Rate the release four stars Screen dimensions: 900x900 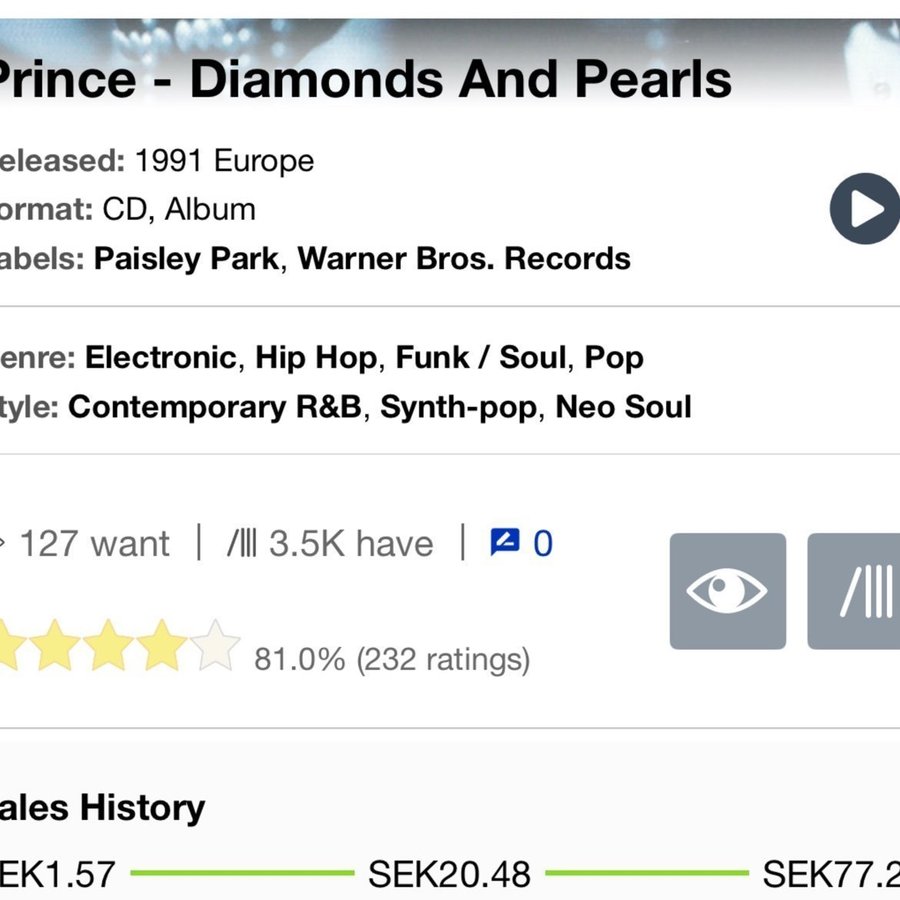tap(162, 646)
